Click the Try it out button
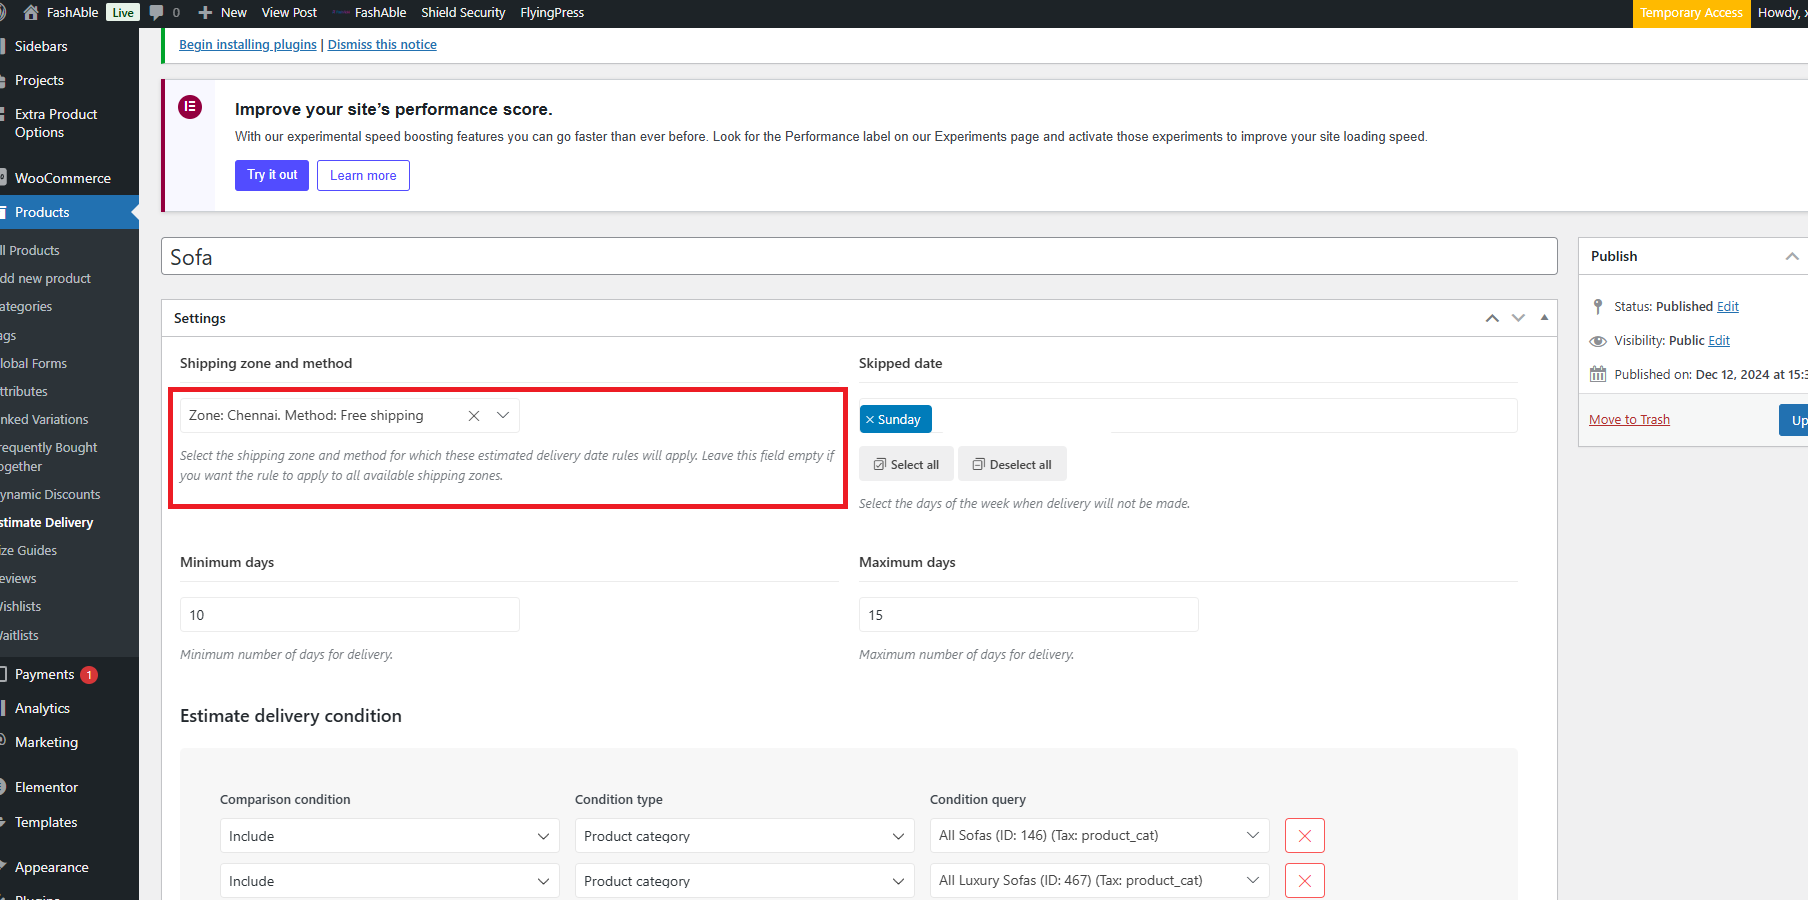1808x900 pixels. pyautogui.click(x=272, y=175)
